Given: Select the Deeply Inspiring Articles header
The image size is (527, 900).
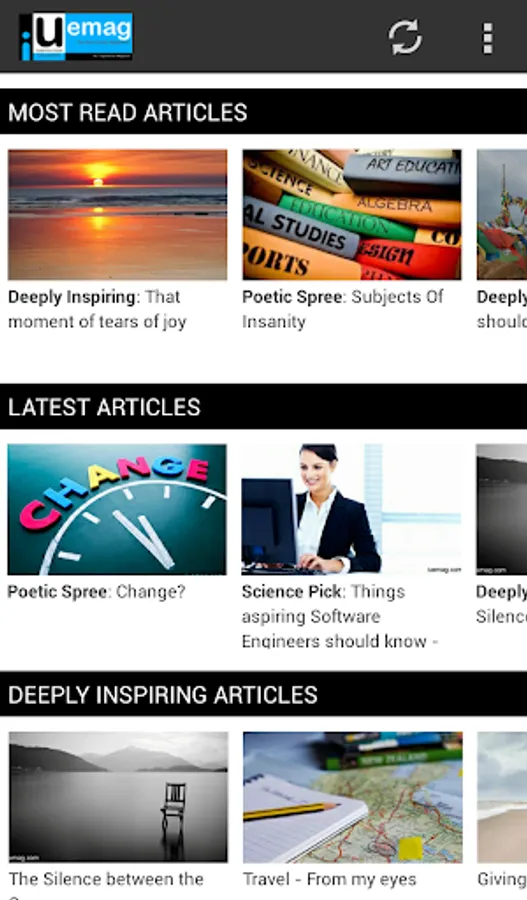Looking at the screenshot, I should [x=264, y=695].
